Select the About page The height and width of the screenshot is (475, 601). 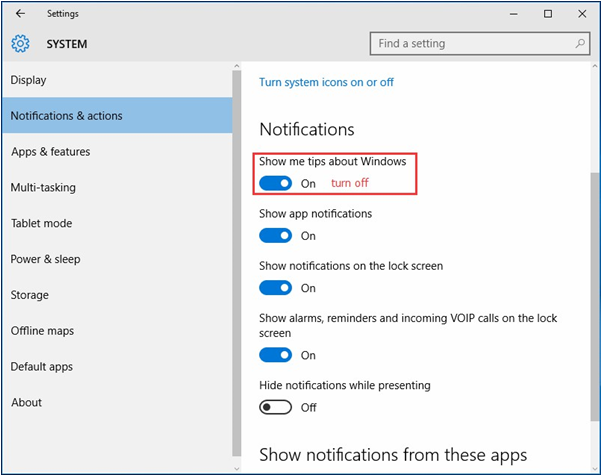tap(117, 403)
